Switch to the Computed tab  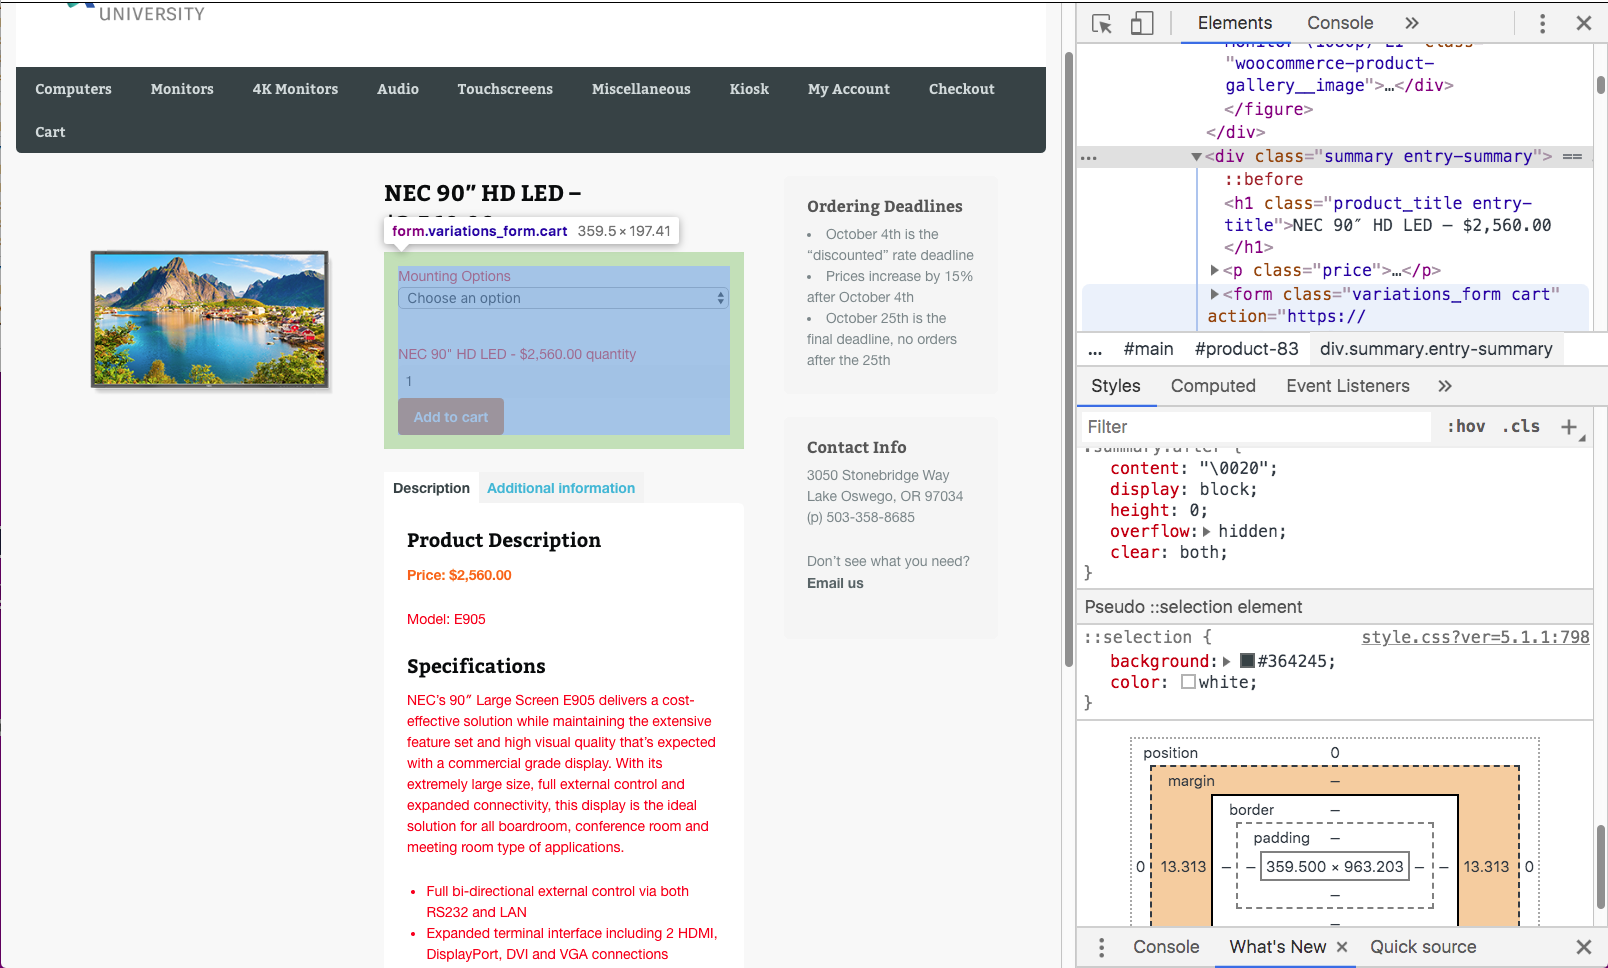pyautogui.click(x=1213, y=386)
